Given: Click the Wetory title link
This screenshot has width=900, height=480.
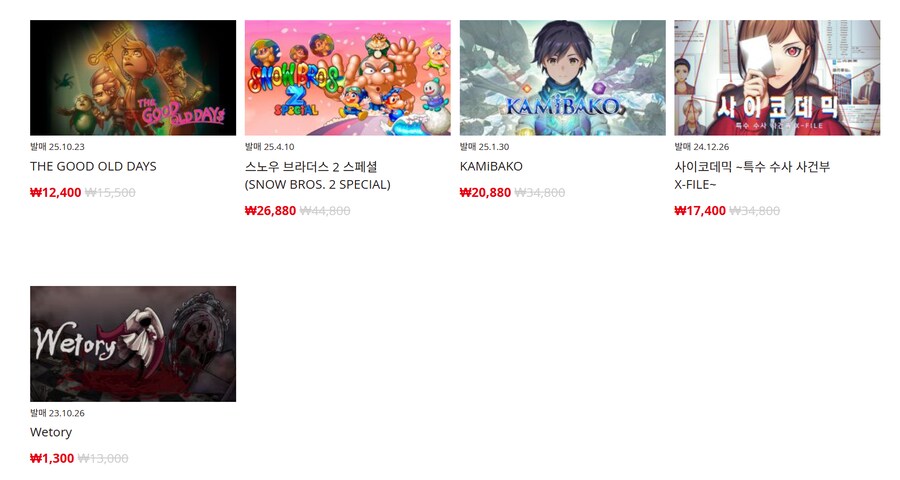Looking at the screenshot, I should (51, 432).
